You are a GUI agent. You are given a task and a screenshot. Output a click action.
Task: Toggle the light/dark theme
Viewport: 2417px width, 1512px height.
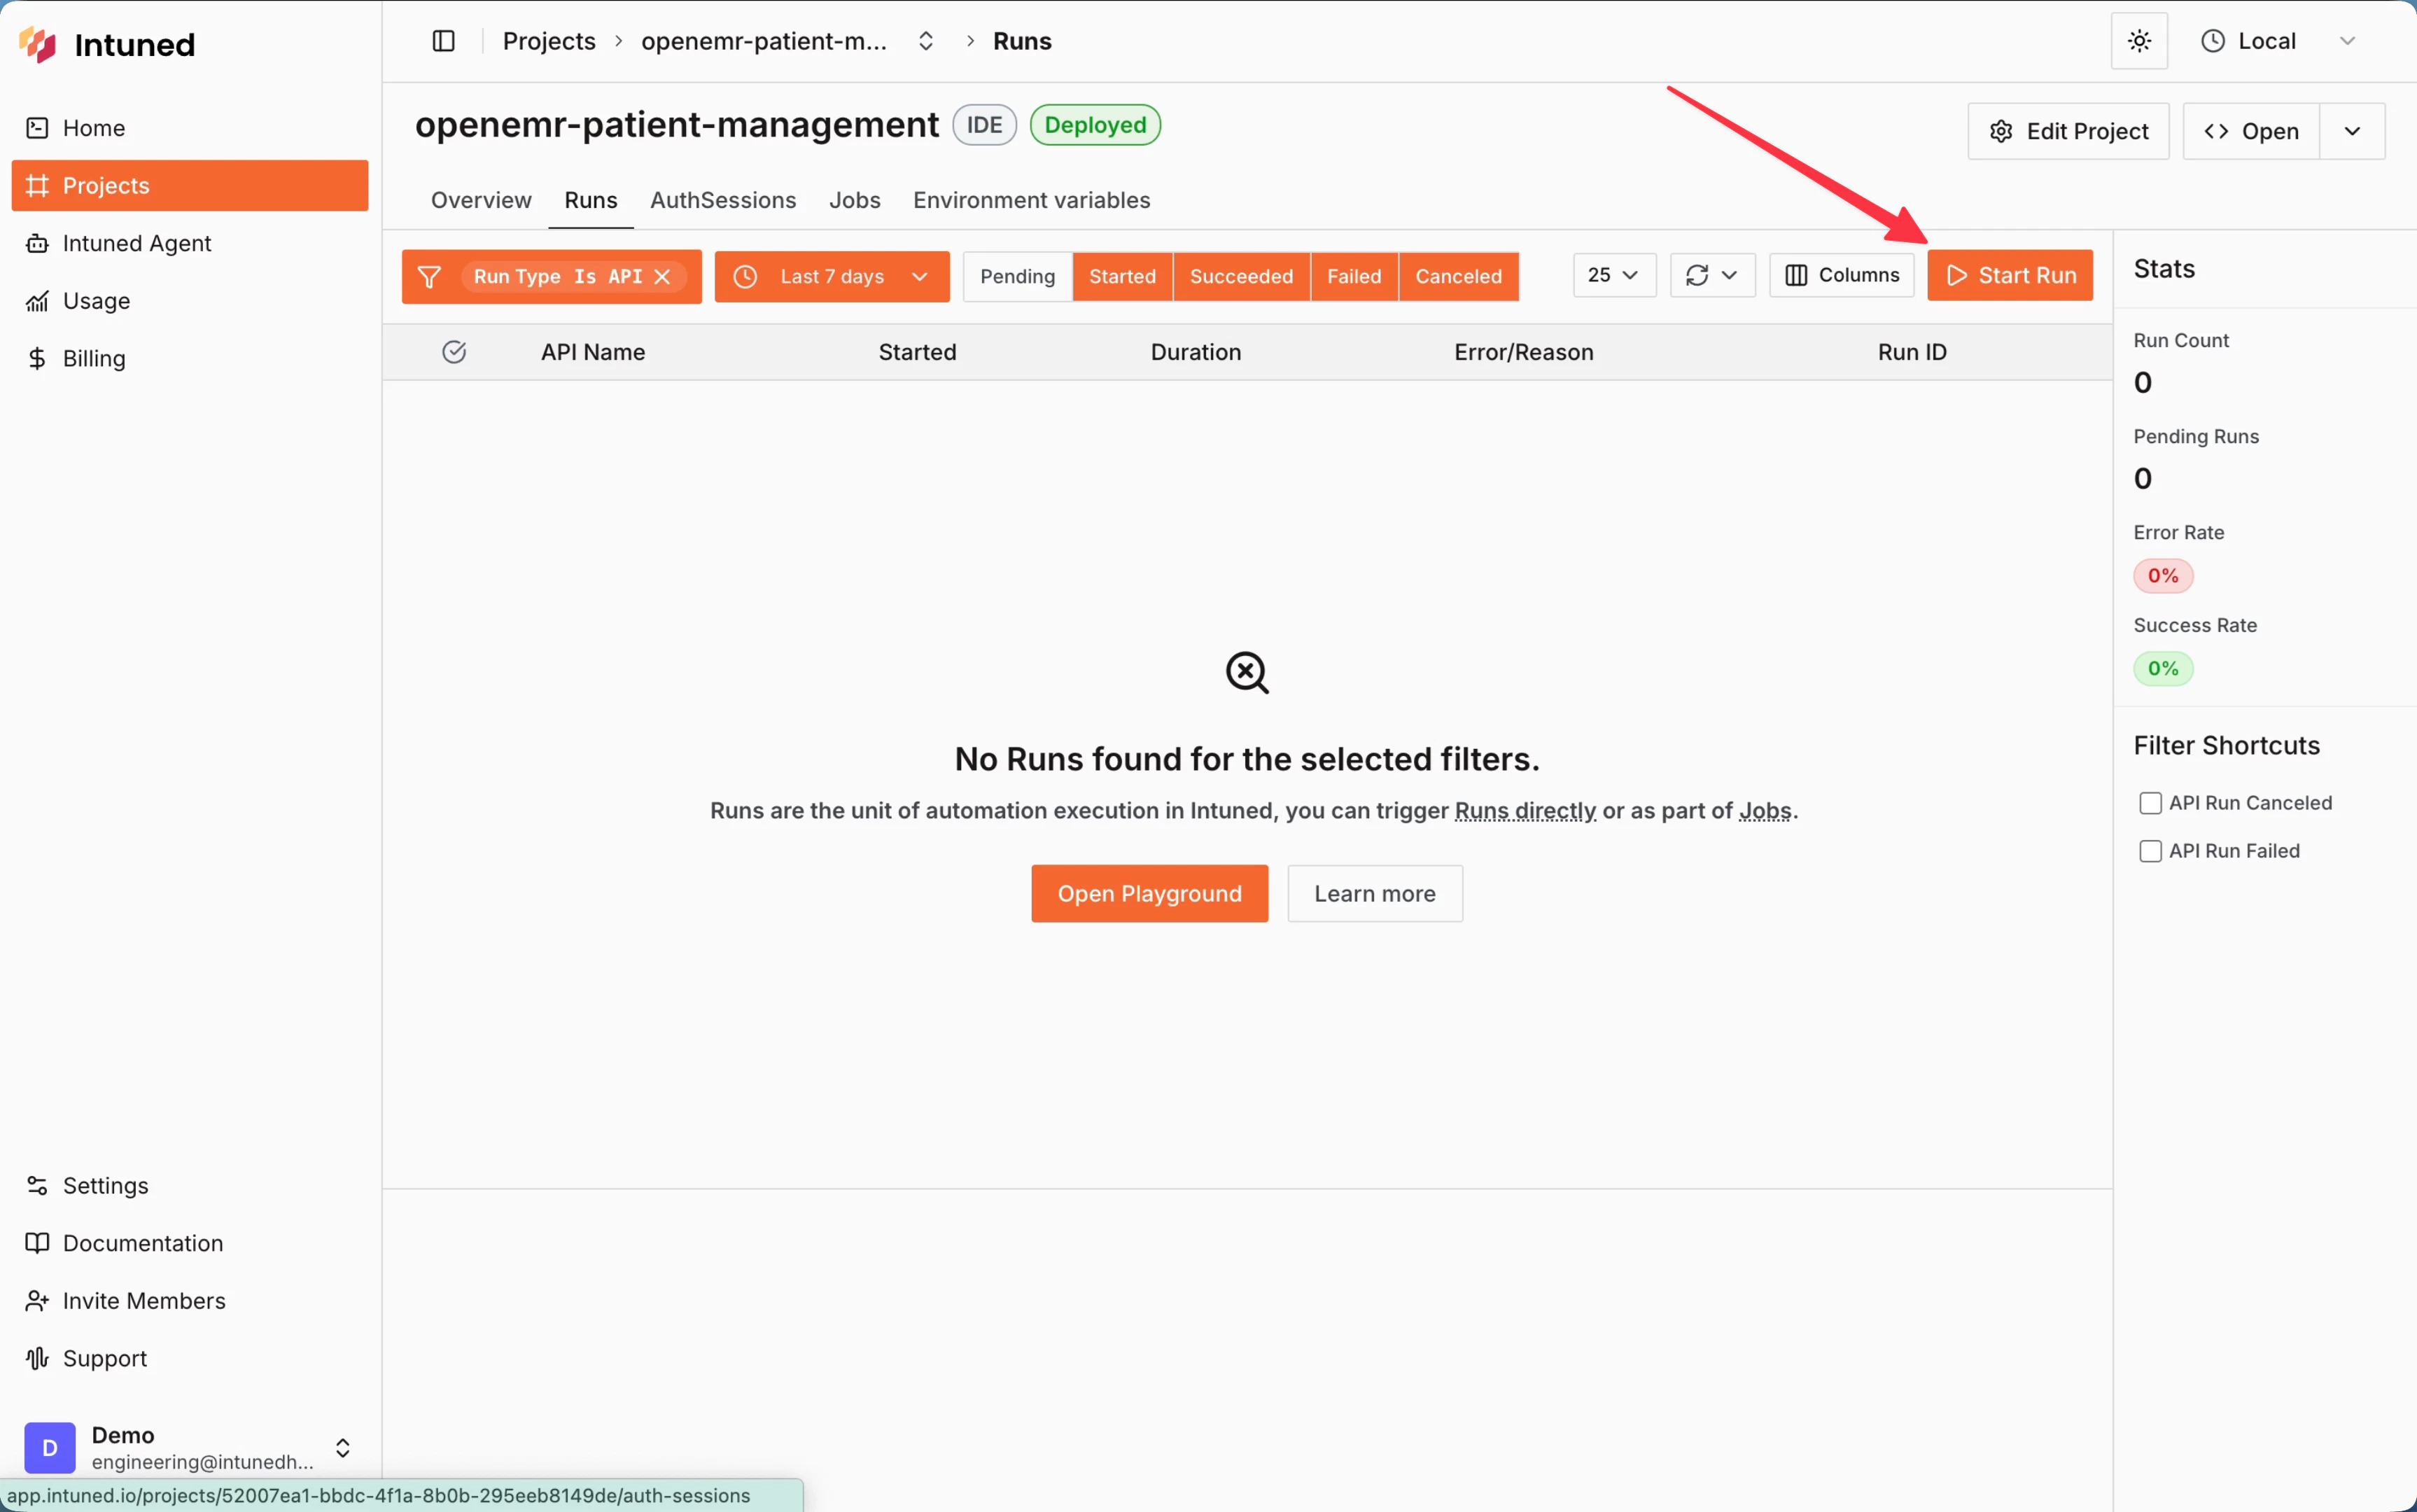(x=2139, y=41)
